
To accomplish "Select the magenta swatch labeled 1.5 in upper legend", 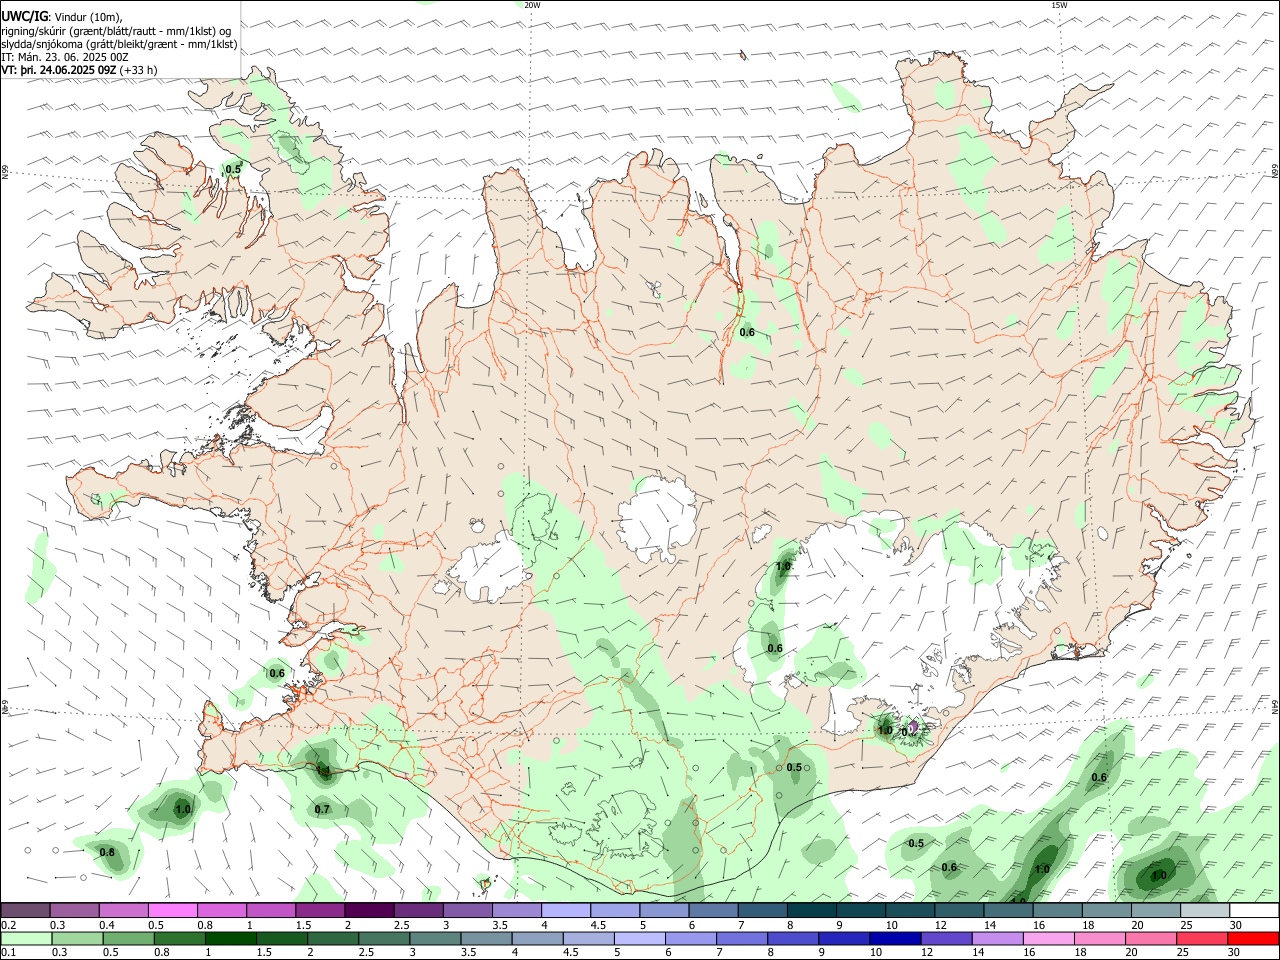I will tap(320, 910).
